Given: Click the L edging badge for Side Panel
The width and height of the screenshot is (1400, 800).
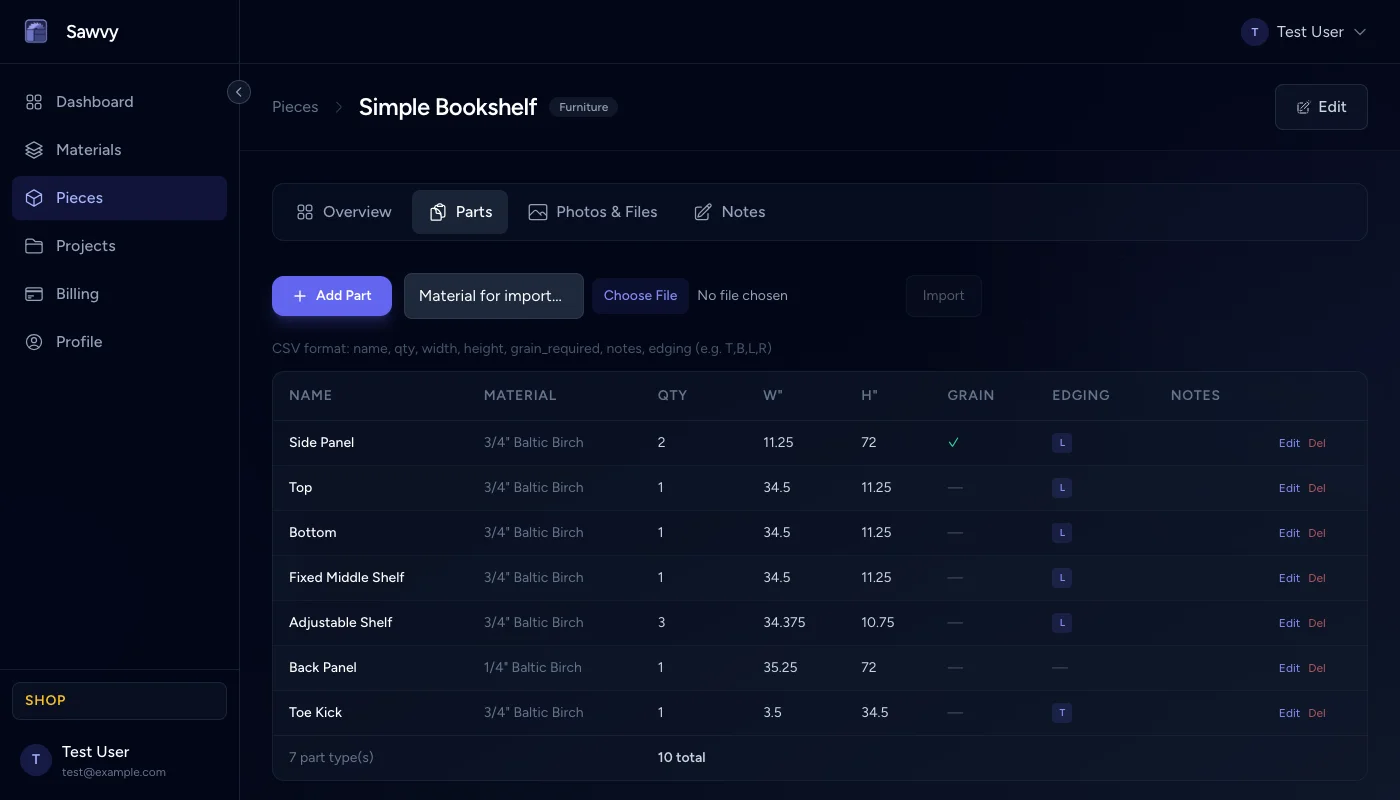Looking at the screenshot, I should tap(1062, 442).
